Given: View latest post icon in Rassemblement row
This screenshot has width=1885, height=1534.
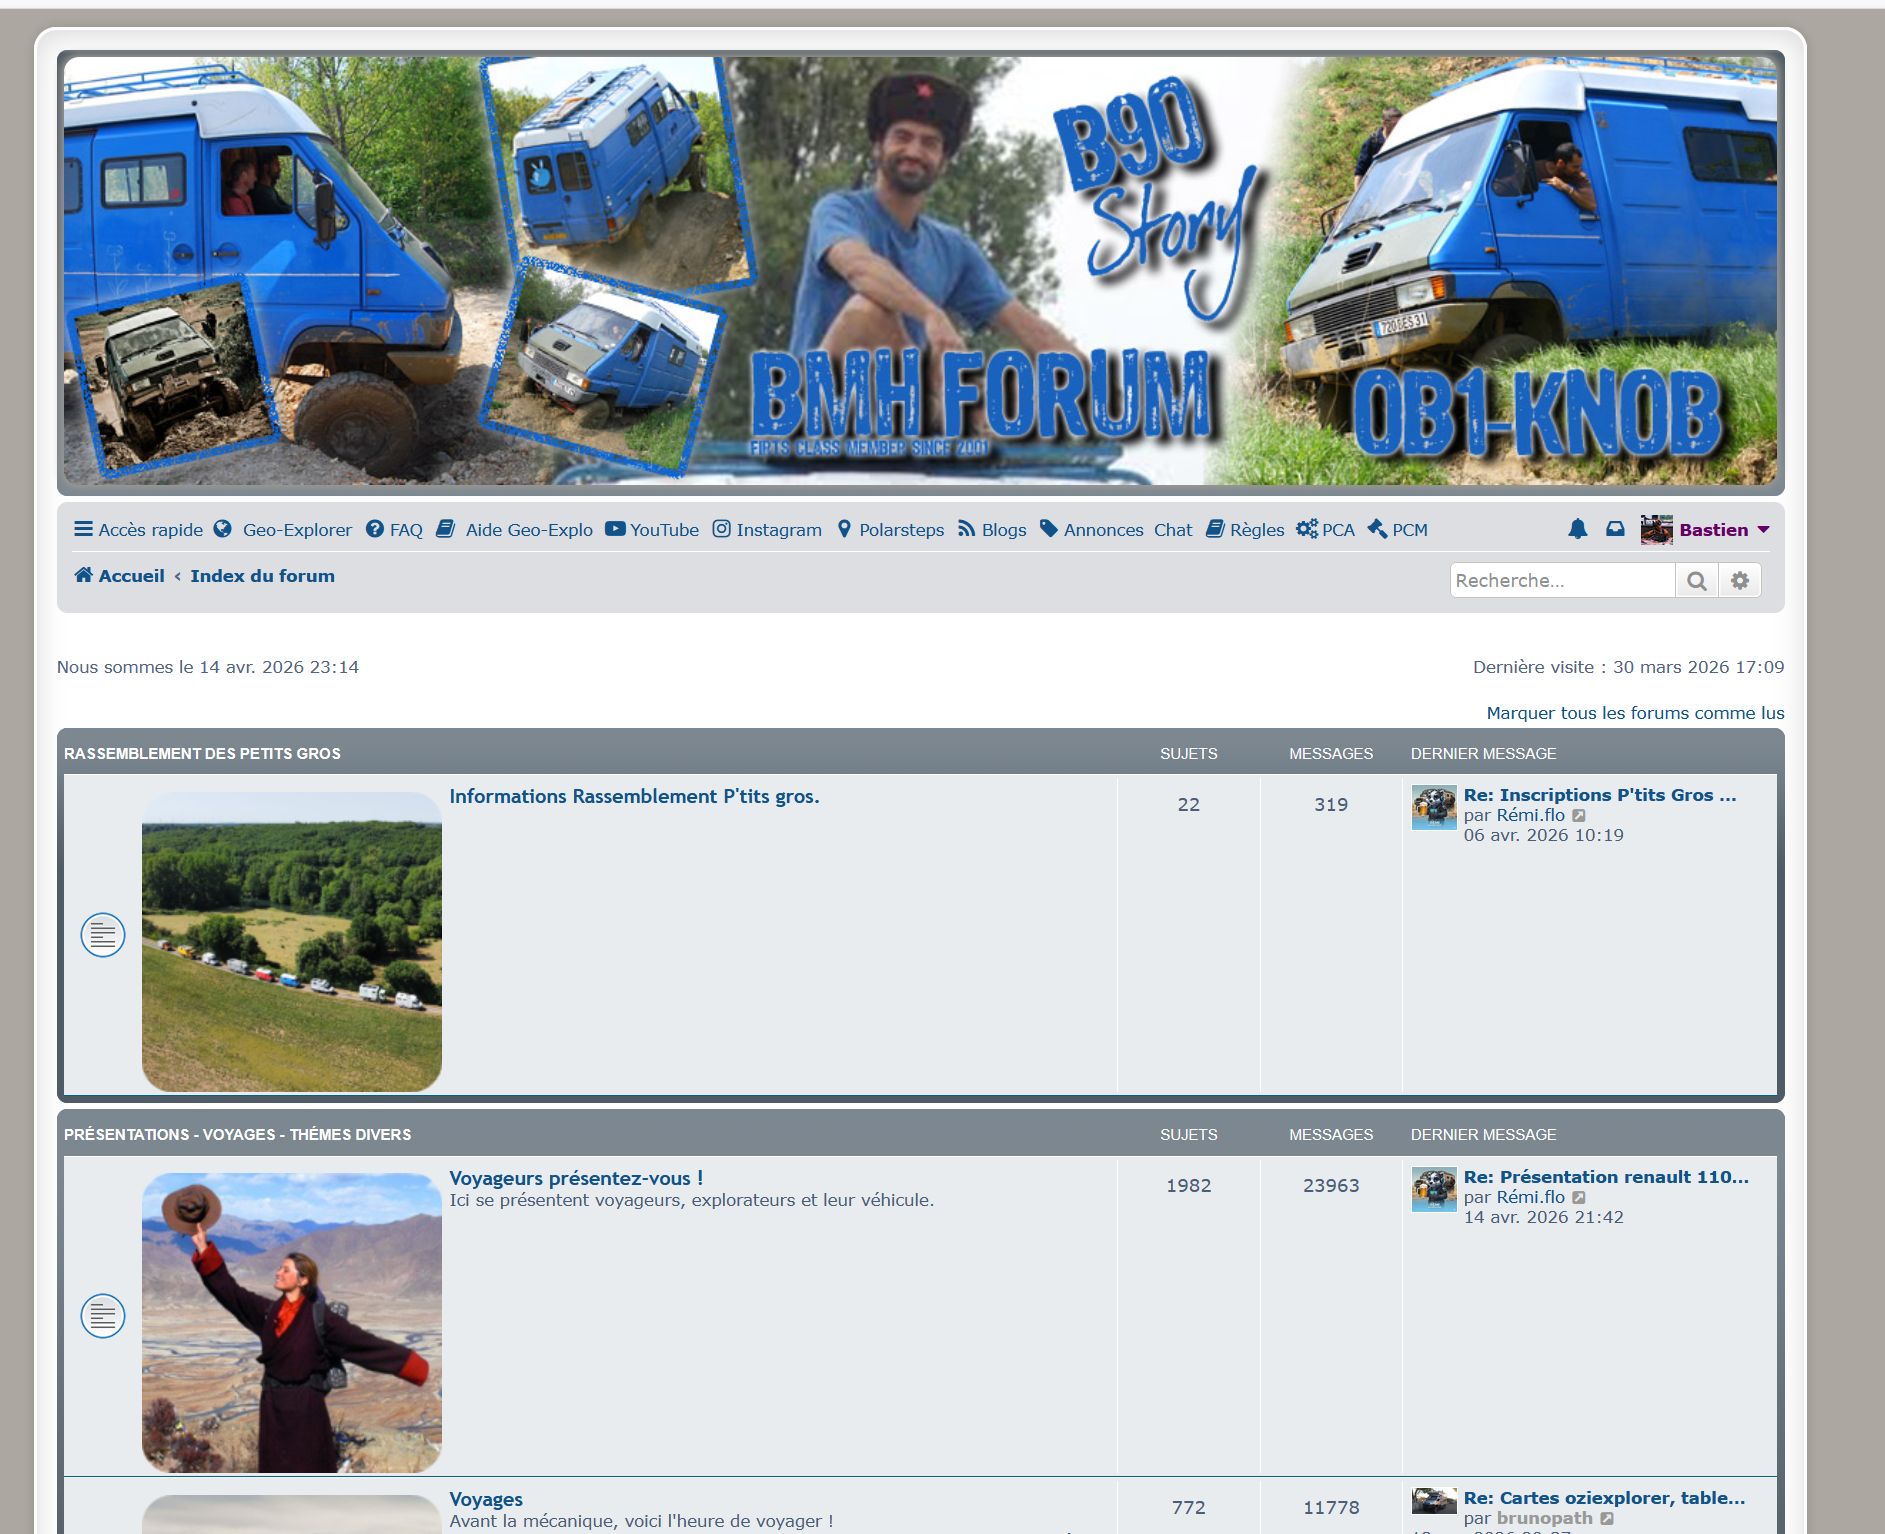Looking at the screenshot, I should pos(1579,816).
